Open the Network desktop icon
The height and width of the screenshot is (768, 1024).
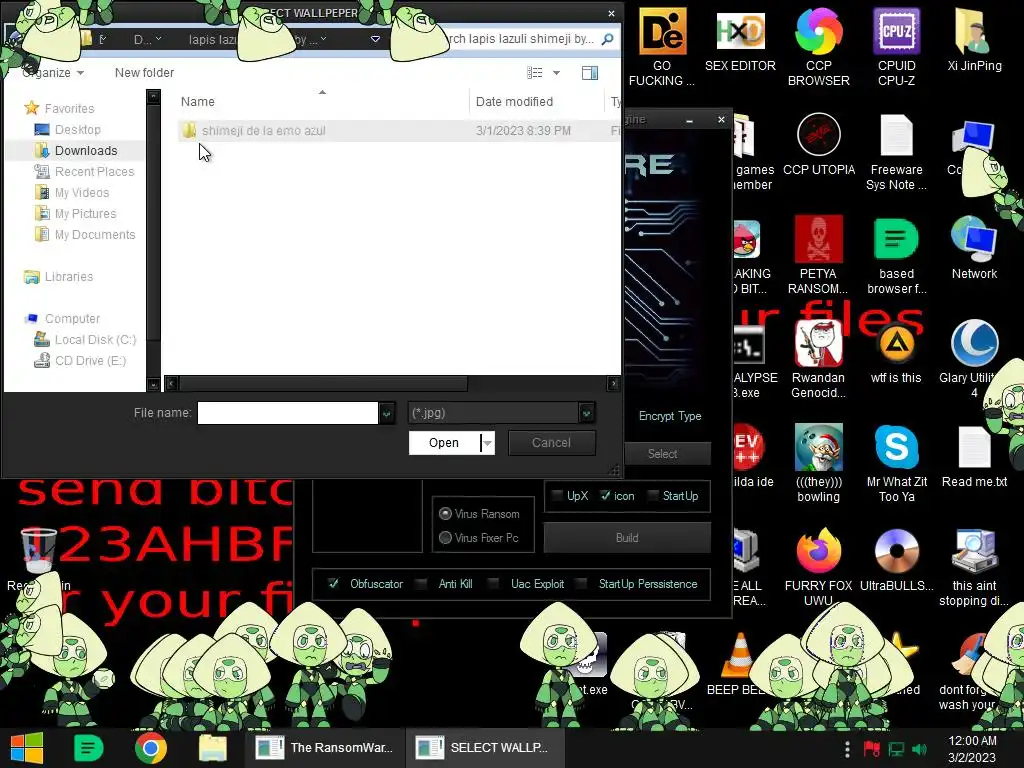974,248
